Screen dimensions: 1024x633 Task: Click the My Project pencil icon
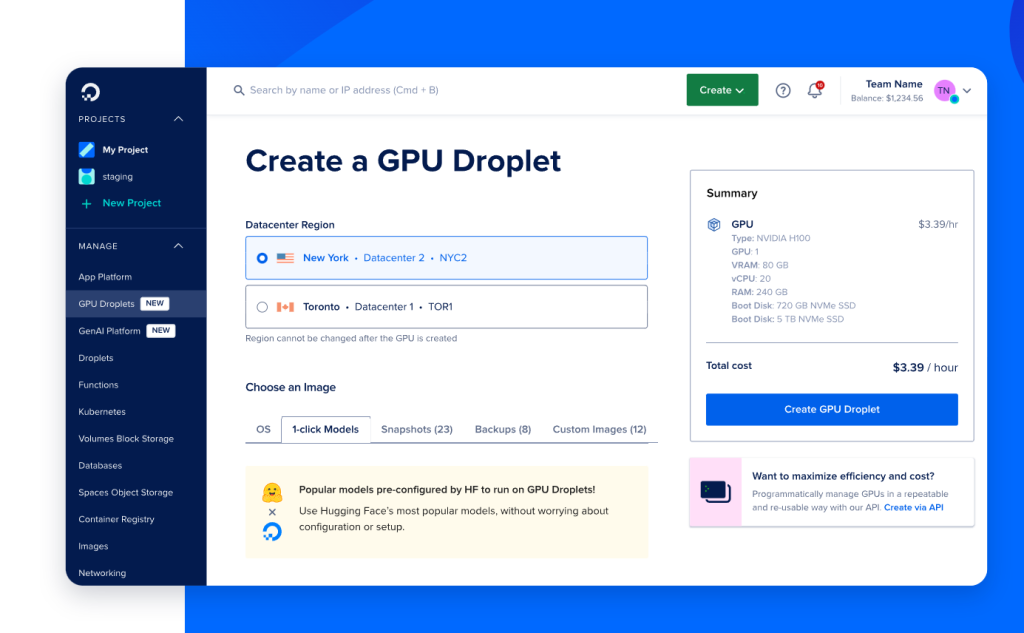pos(86,150)
